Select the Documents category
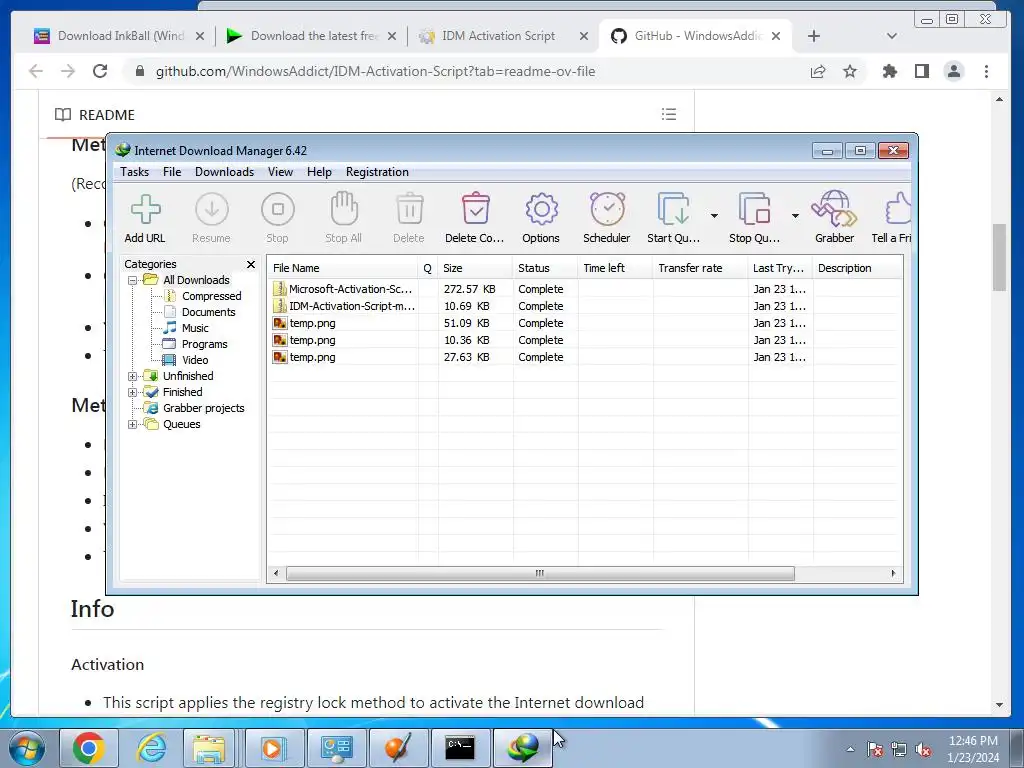The height and width of the screenshot is (768, 1024). pyautogui.click(x=208, y=312)
